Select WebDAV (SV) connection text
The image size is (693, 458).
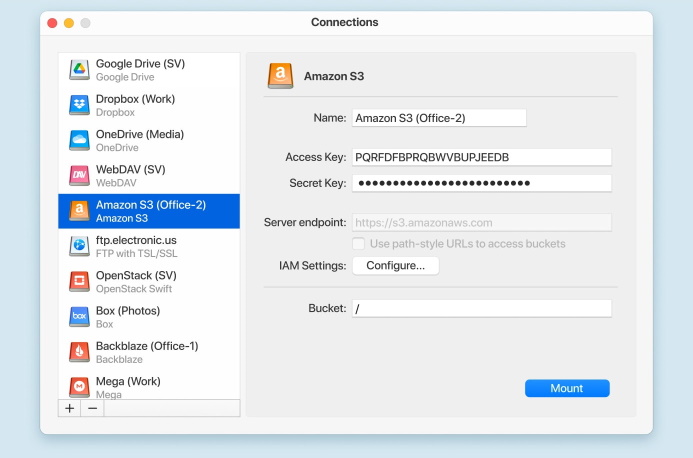pos(130,169)
